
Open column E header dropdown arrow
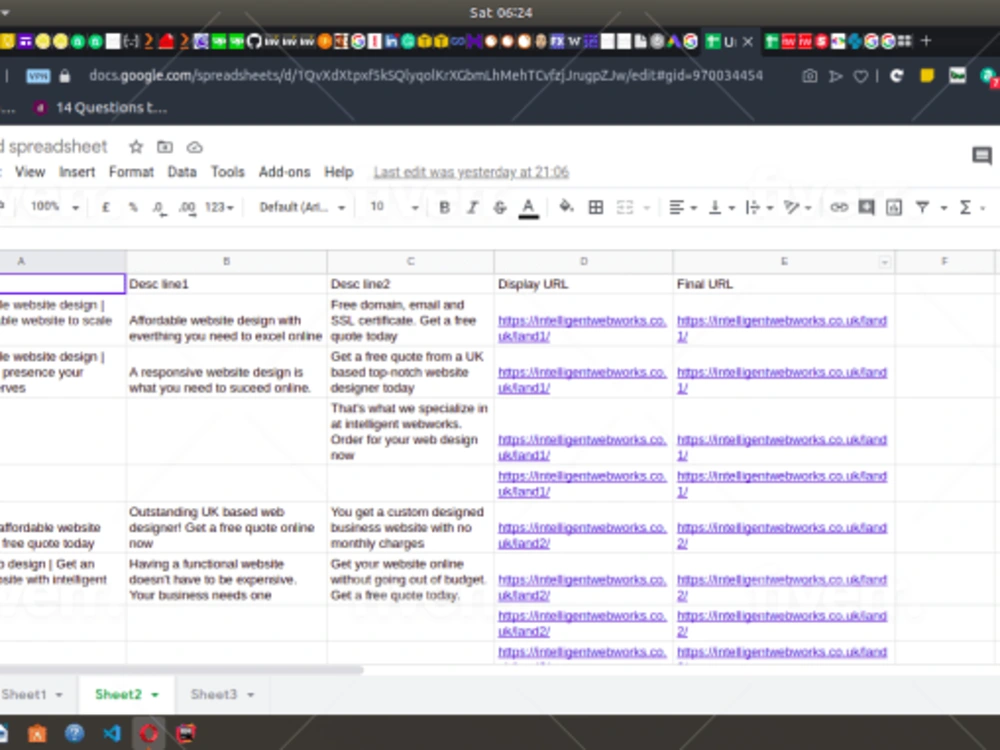pos(885,262)
